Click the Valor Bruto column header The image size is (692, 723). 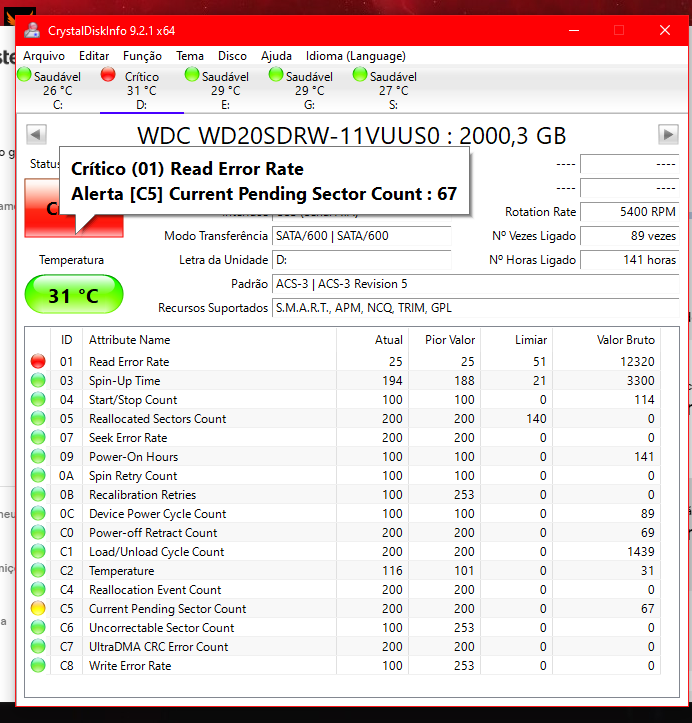tap(607, 340)
